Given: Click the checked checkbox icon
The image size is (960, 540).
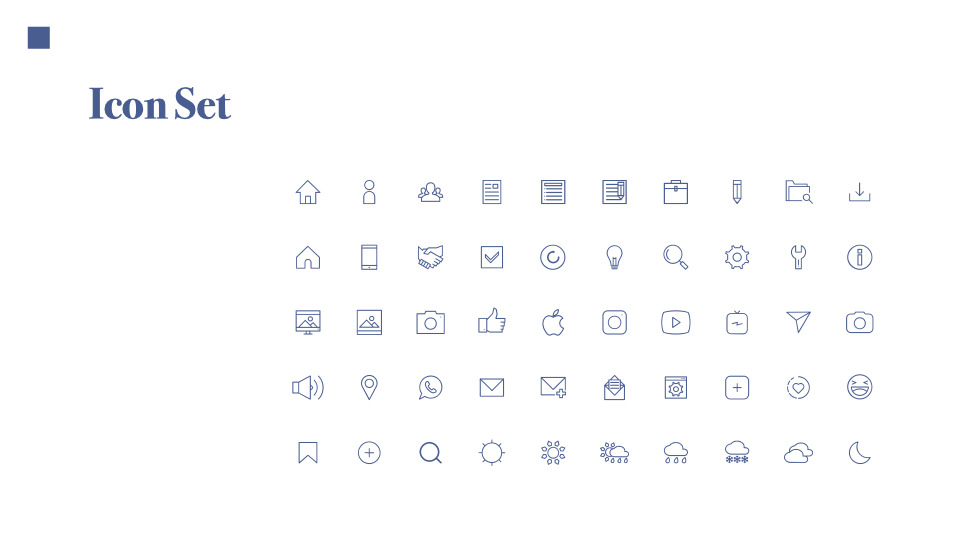Looking at the screenshot, I should pyautogui.click(x=492, y=257).
